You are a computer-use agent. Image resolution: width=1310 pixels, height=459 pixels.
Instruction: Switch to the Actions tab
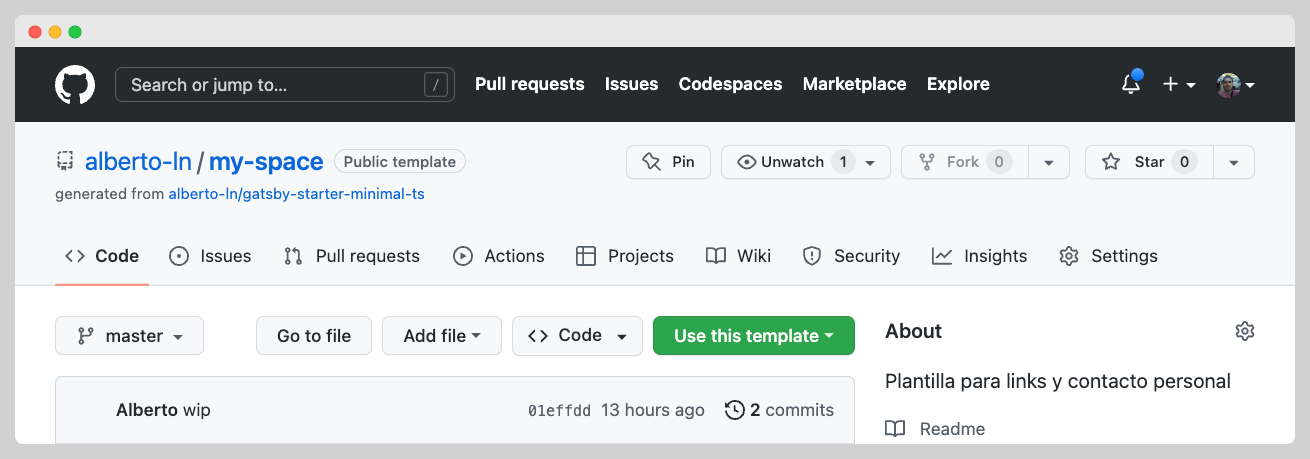click(498, 256)
